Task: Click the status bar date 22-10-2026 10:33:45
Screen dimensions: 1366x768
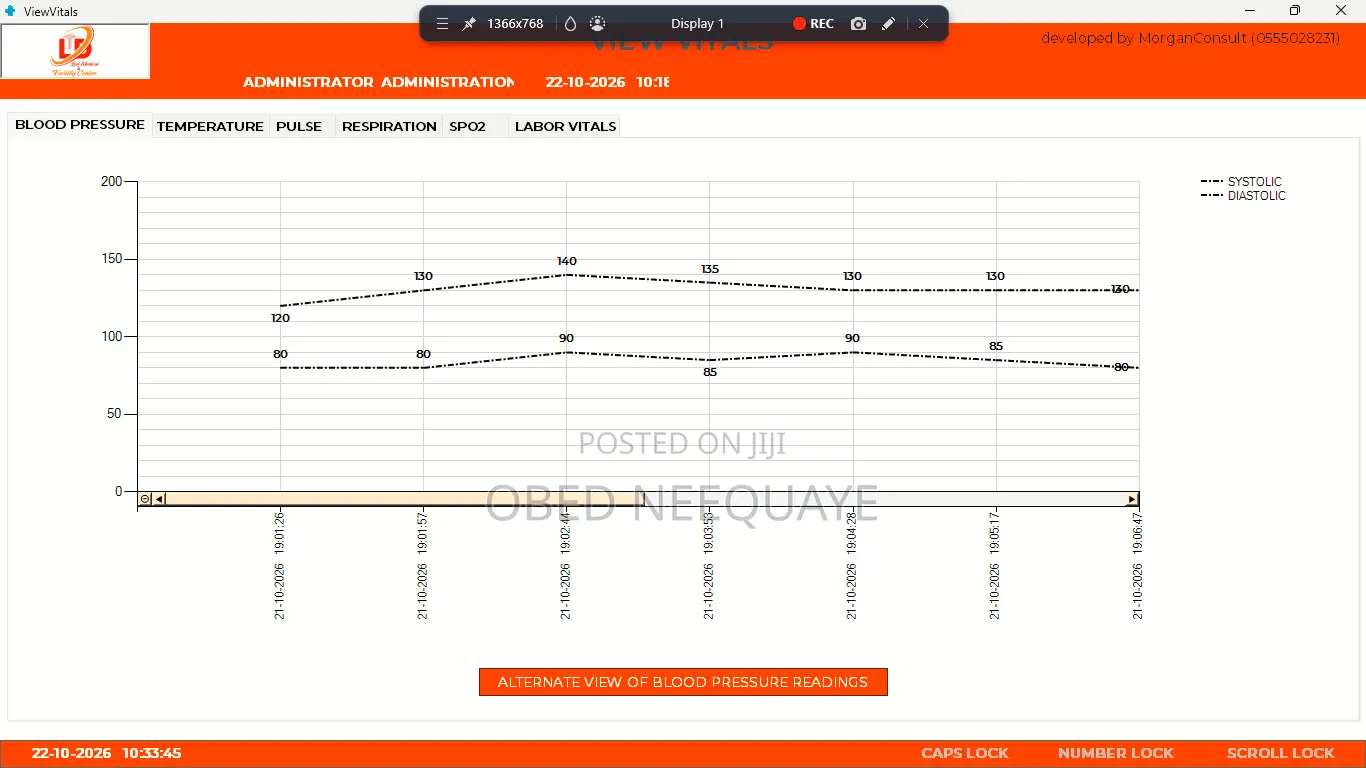Action: pyautogui.click(x=107, y=753)
